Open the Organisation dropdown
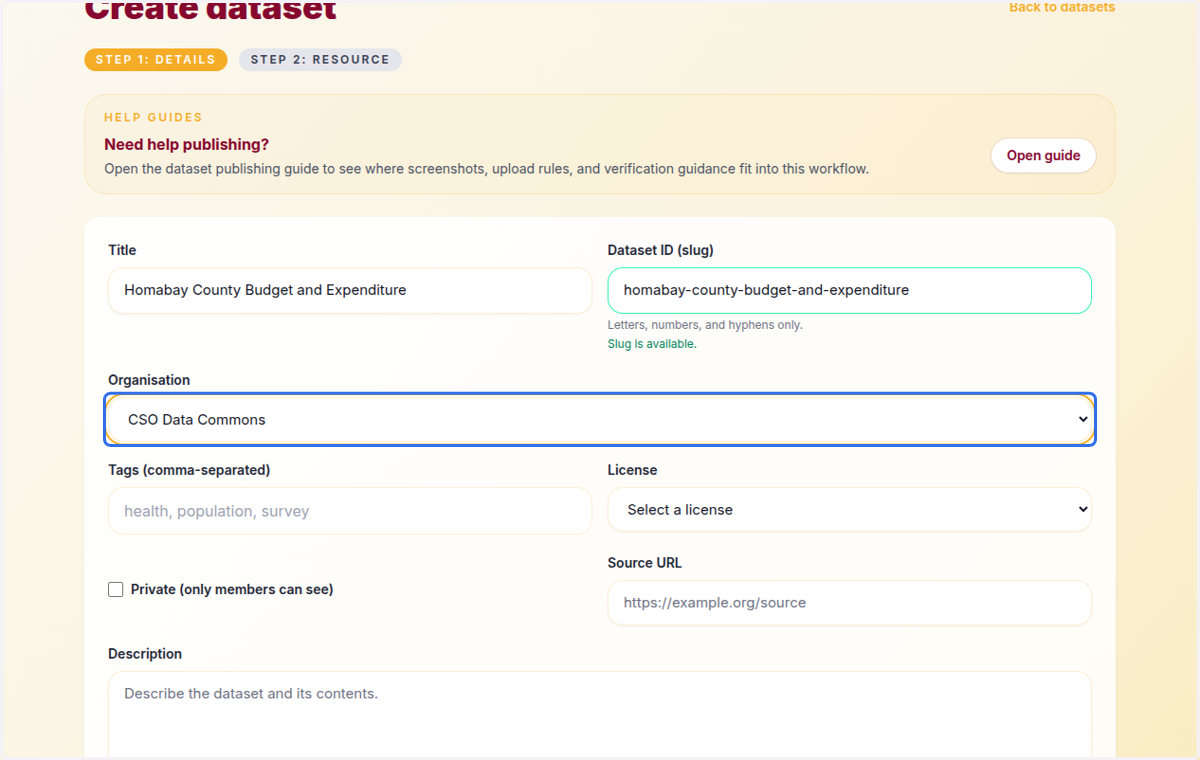The image size is (1200, 760). (600, 419)
